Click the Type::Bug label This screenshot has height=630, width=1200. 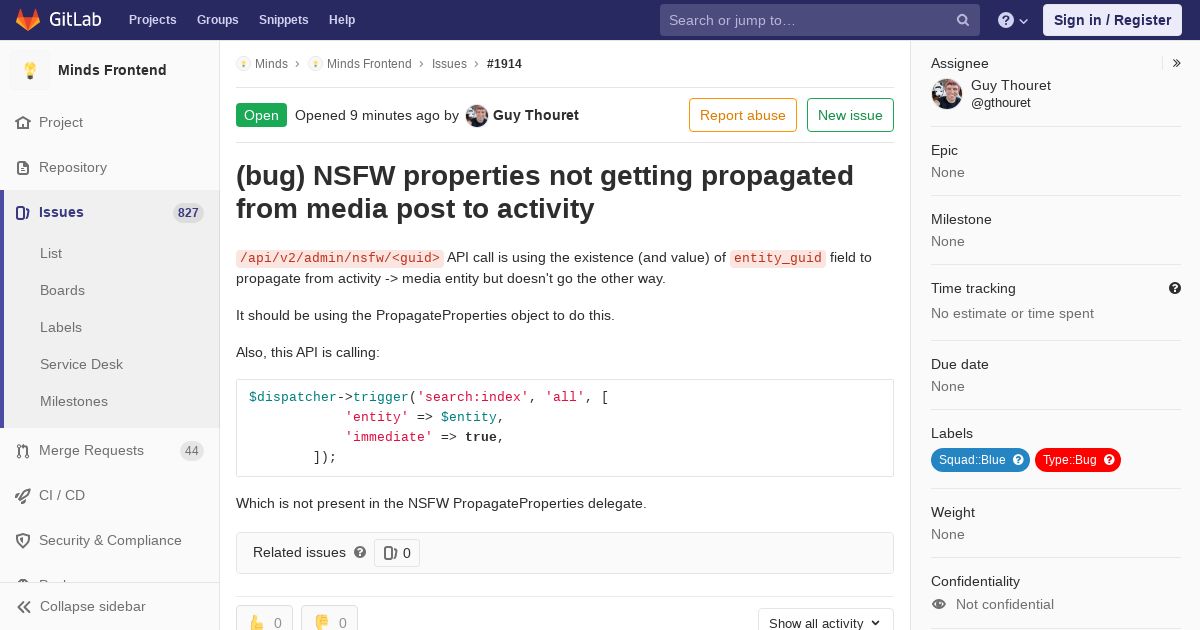[1078, 460]
